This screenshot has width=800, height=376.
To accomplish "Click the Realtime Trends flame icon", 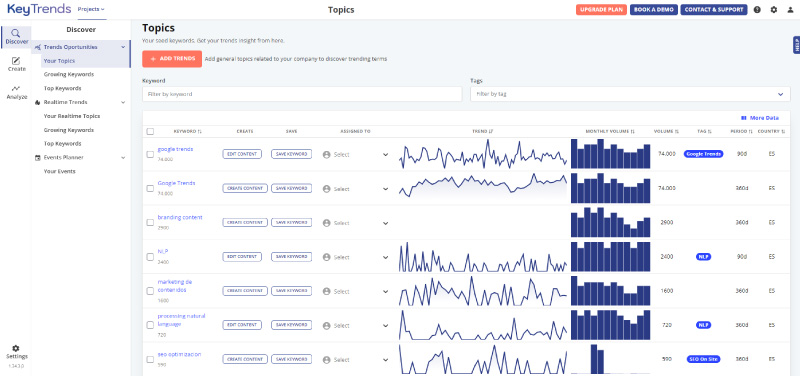I will (x=38, y=102).
